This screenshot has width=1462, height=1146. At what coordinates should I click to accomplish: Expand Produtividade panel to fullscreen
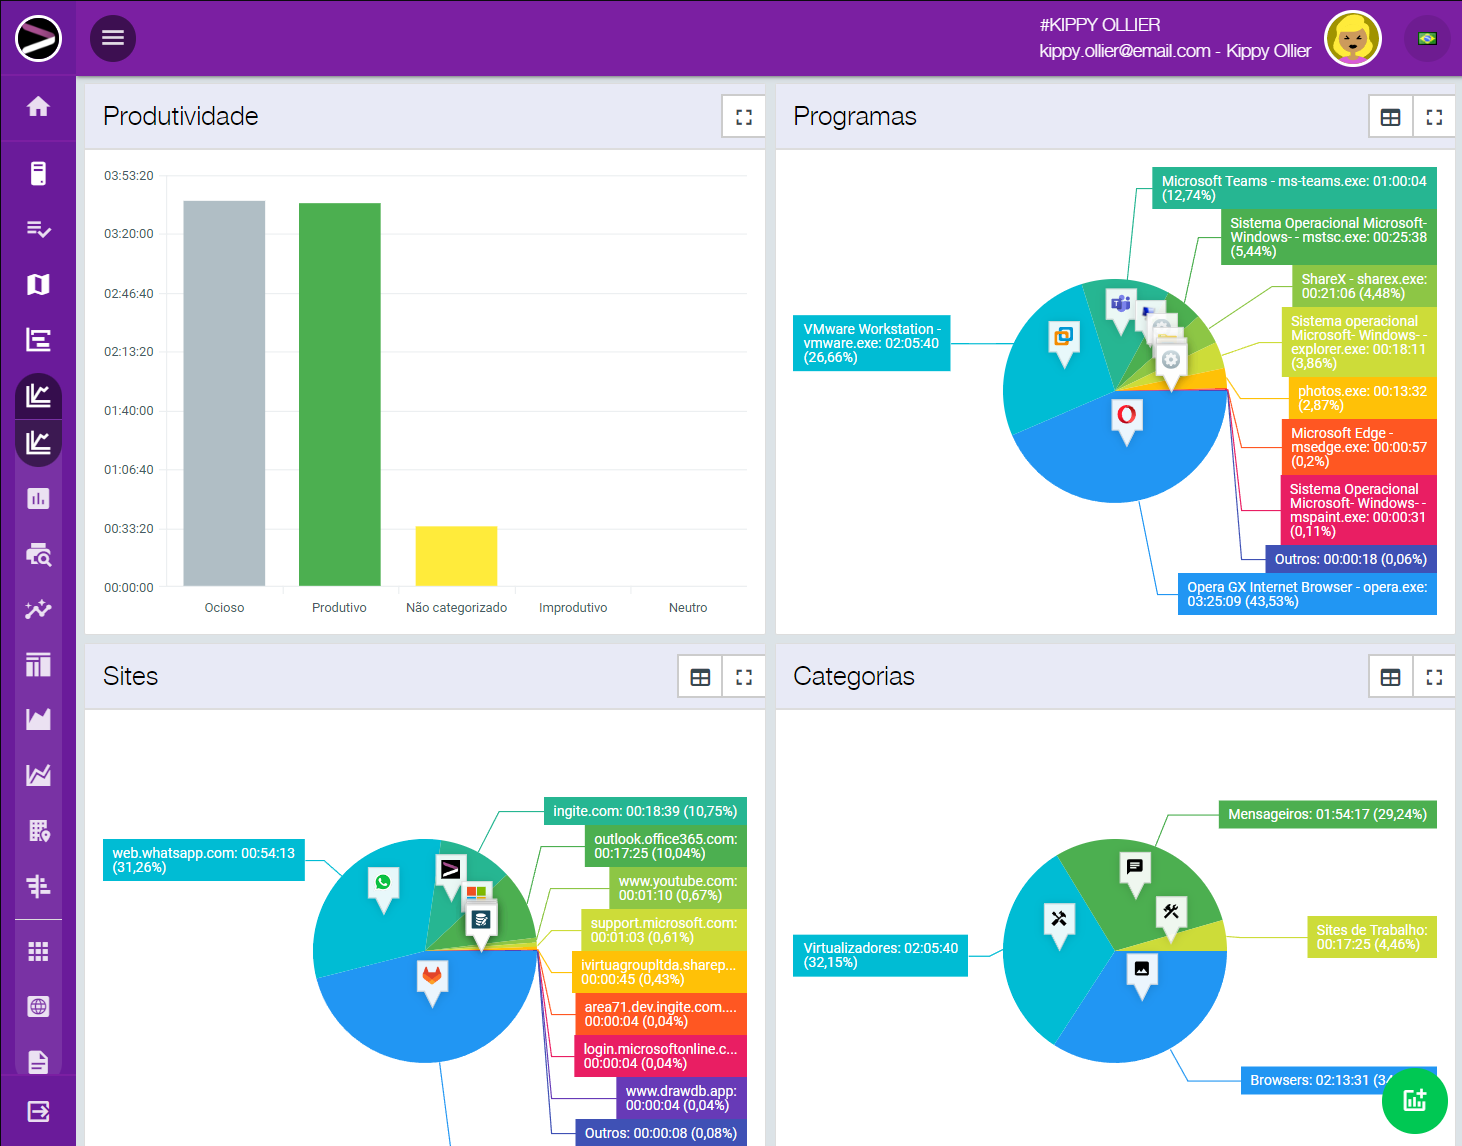[x=744, y=117]
